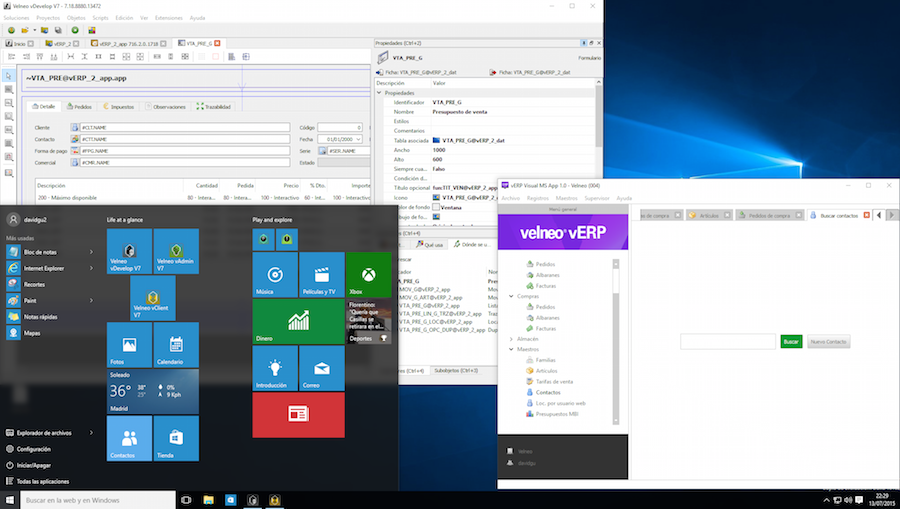Open the Calendario tile
Image resolution: width=900 pixels, height=509 pixels.
click(176, 344)
